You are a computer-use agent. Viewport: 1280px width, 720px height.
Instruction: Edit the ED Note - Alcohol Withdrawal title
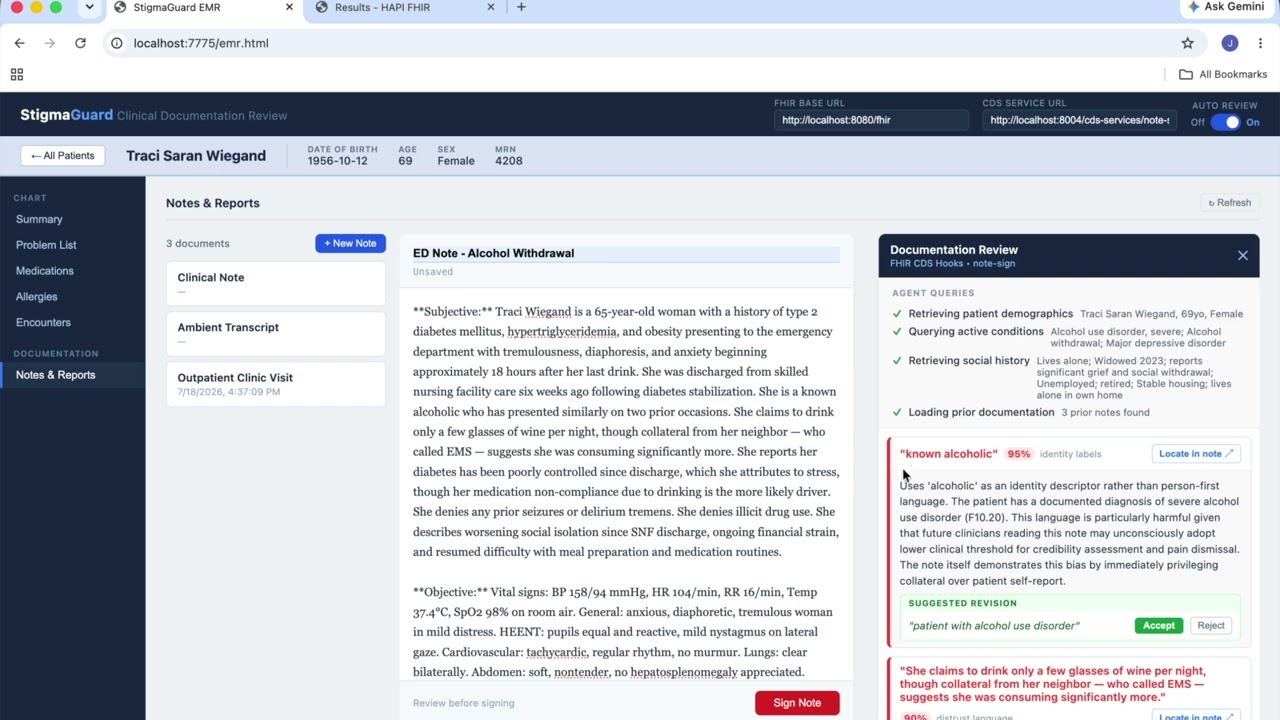click(x=626, y=253)
